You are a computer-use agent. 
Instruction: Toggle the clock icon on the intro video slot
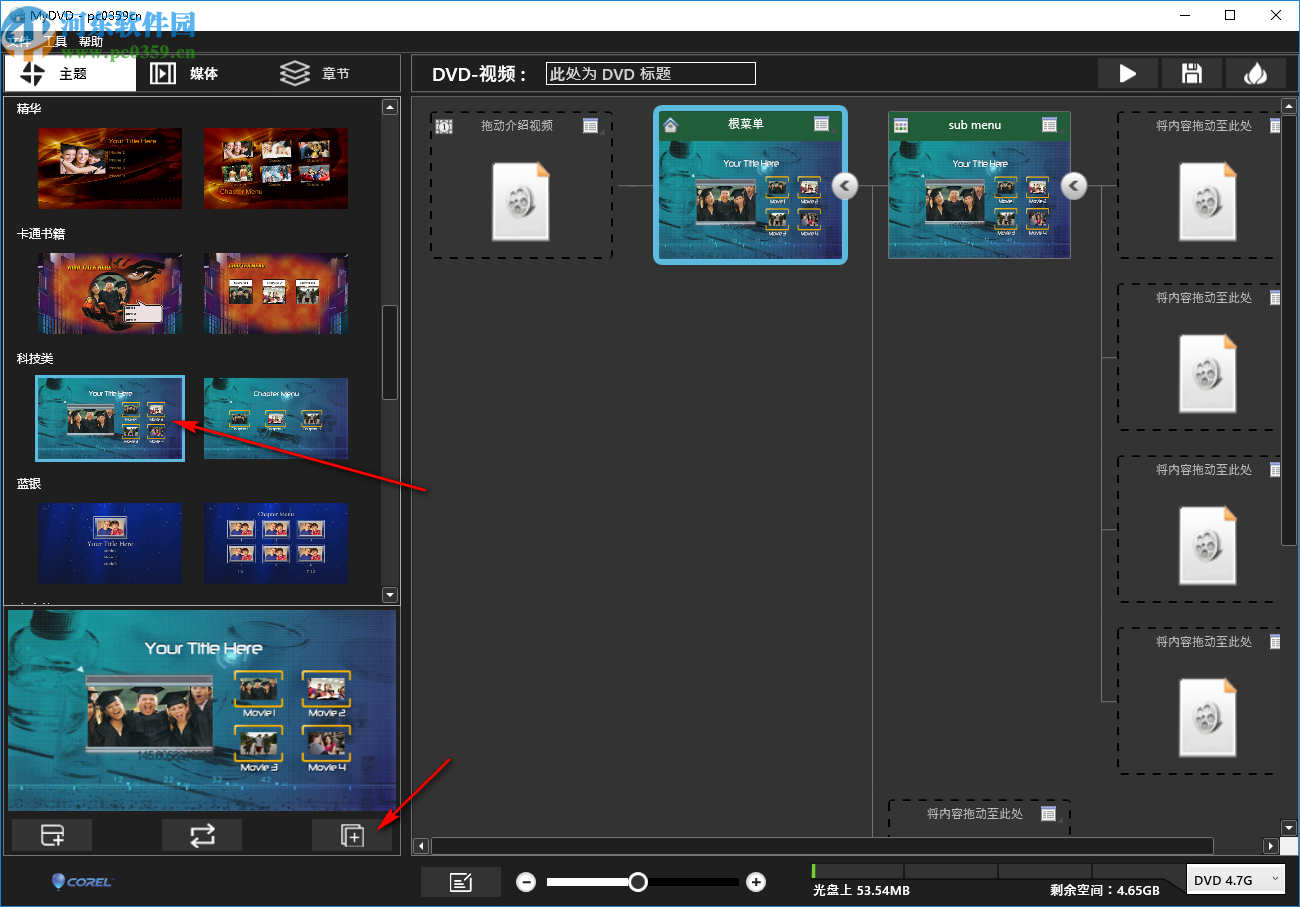pyautogui.click(x=443, y=126)
